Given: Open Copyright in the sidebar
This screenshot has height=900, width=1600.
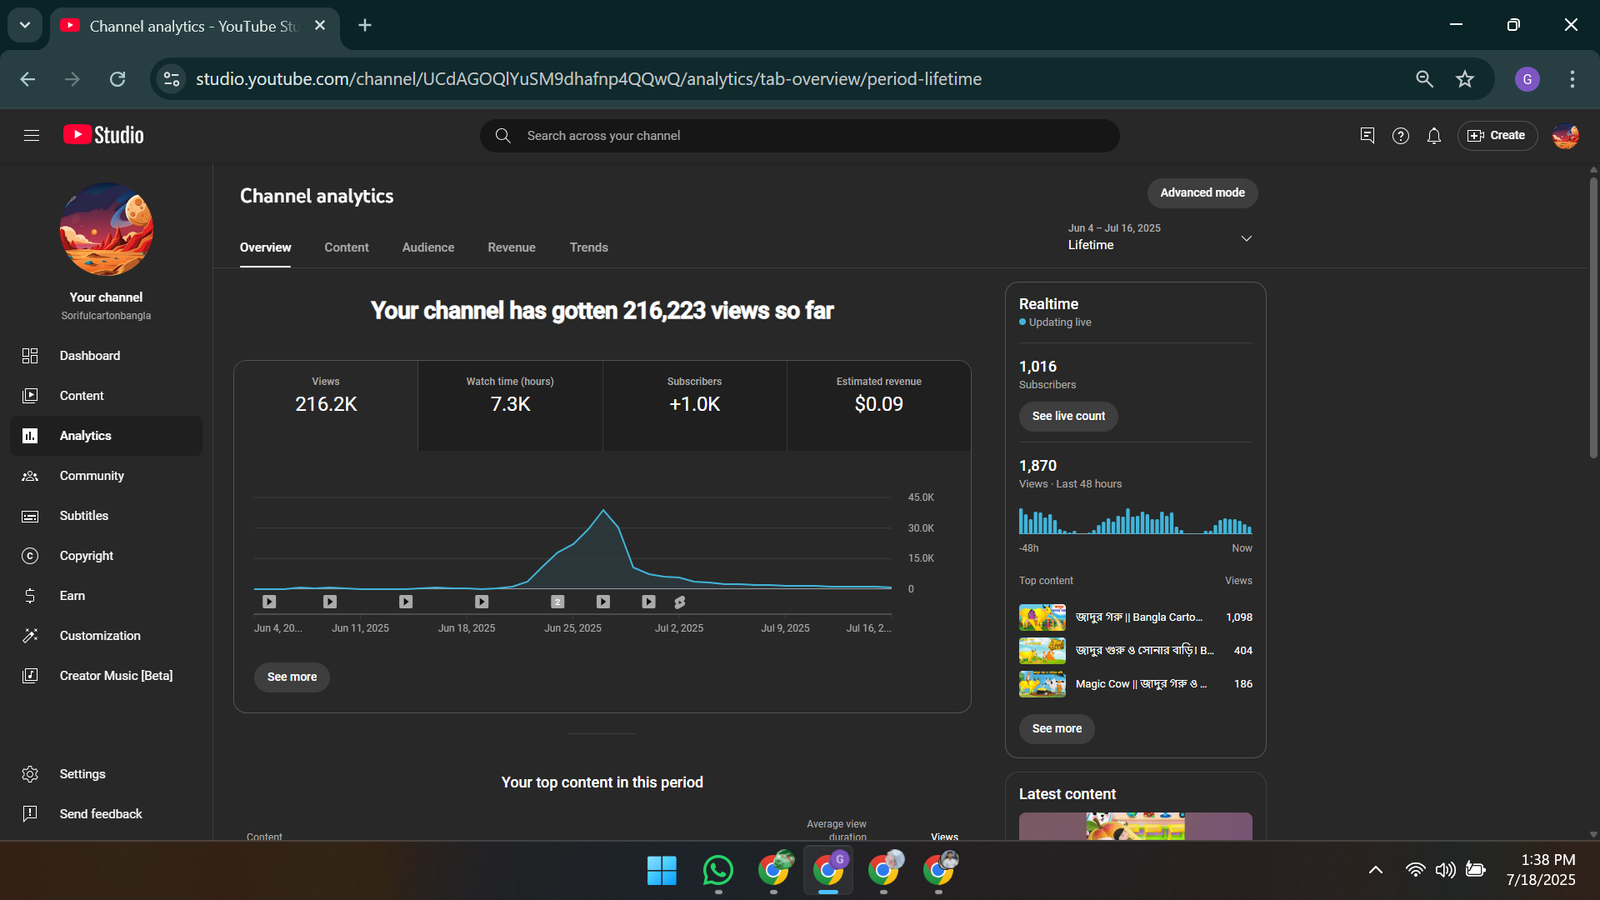Looking at the screenshot, I should [106, 556].
